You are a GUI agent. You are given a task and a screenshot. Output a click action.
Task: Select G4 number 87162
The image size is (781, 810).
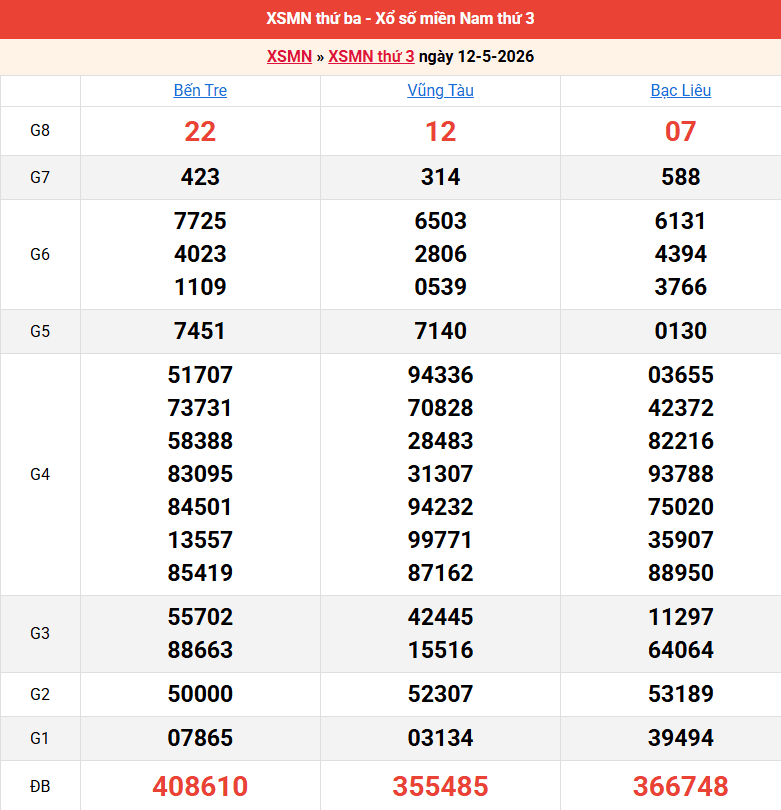coord(440,573)
